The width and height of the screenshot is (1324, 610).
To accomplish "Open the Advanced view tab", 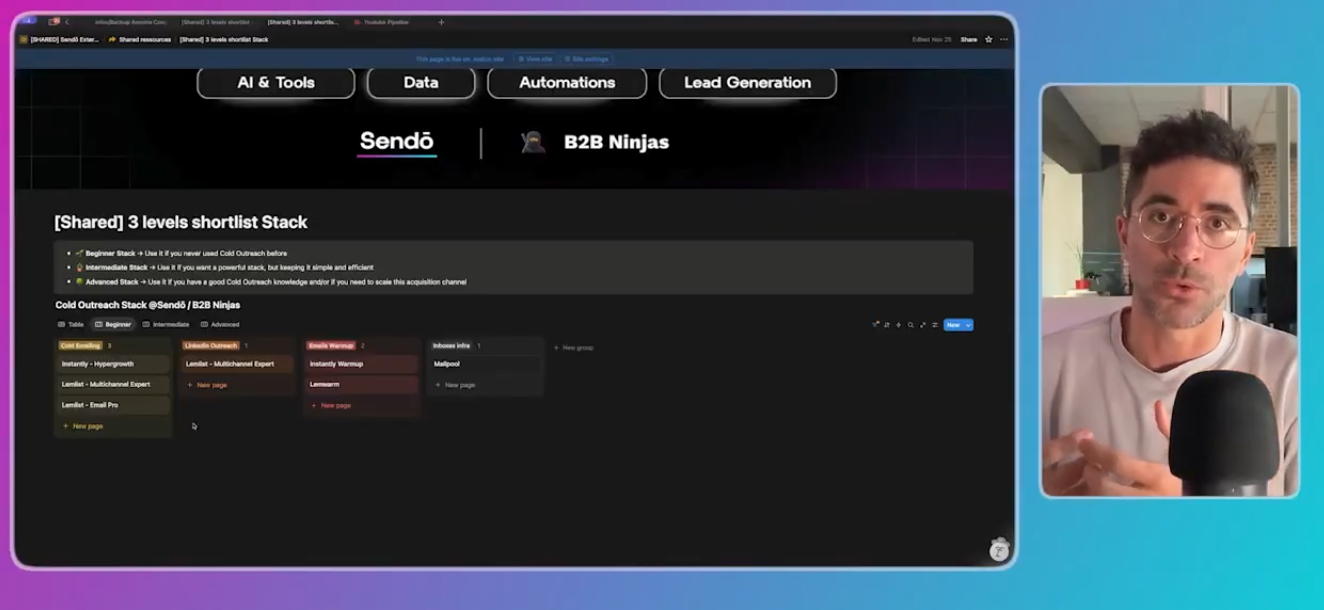I will (x=220, y=324).
